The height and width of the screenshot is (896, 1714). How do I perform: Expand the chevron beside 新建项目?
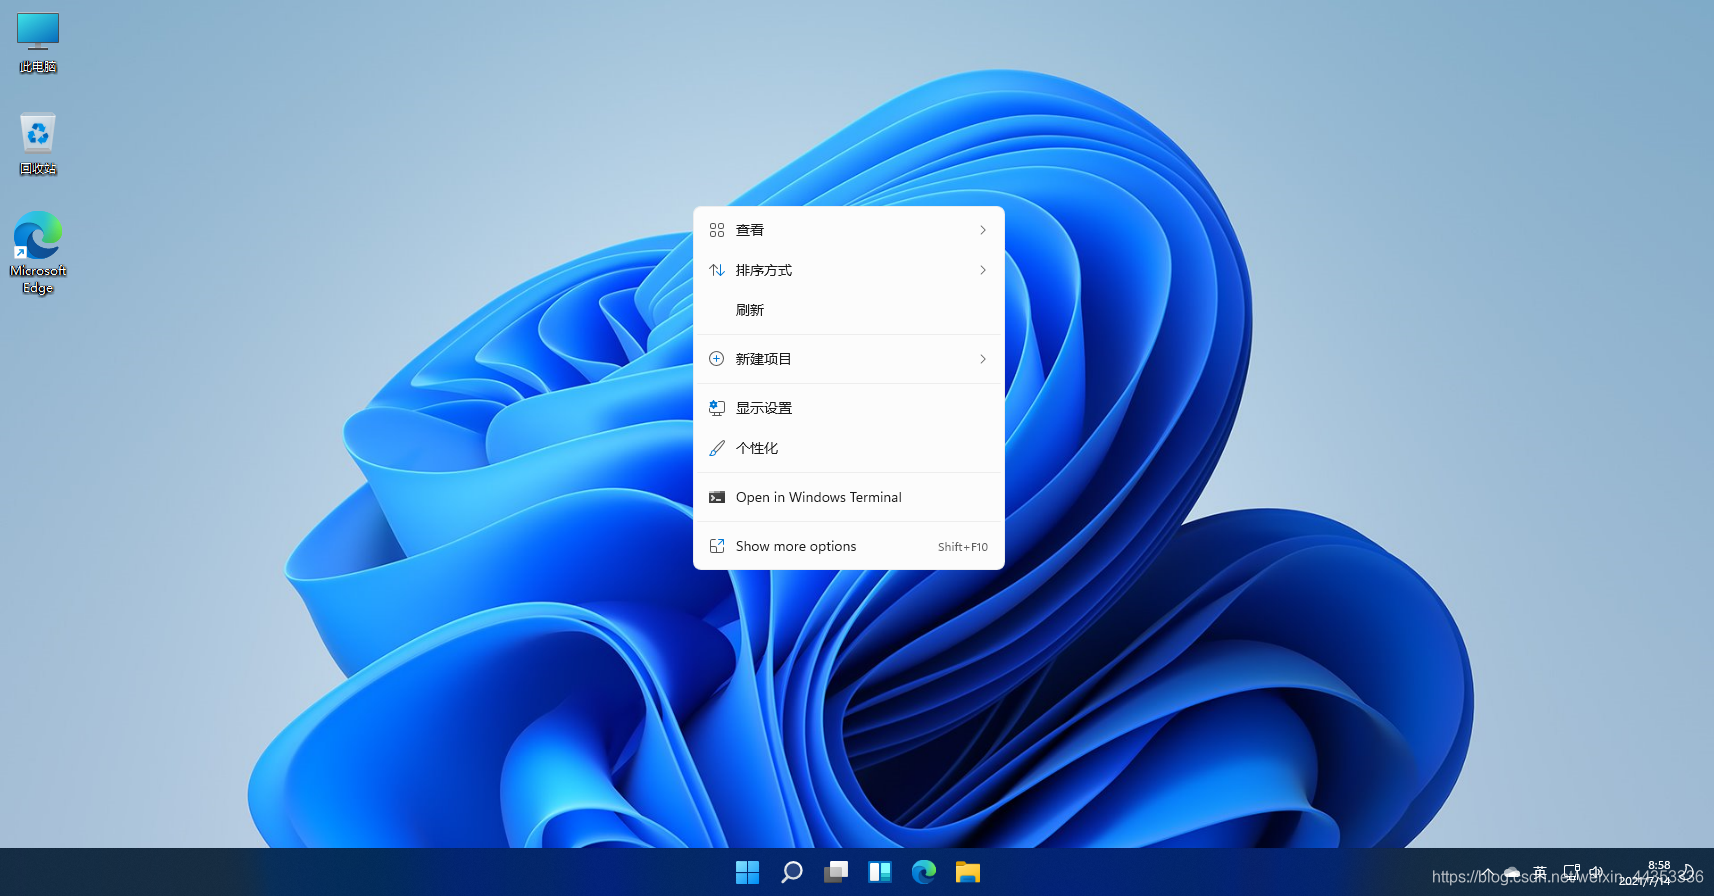point(983,359)
